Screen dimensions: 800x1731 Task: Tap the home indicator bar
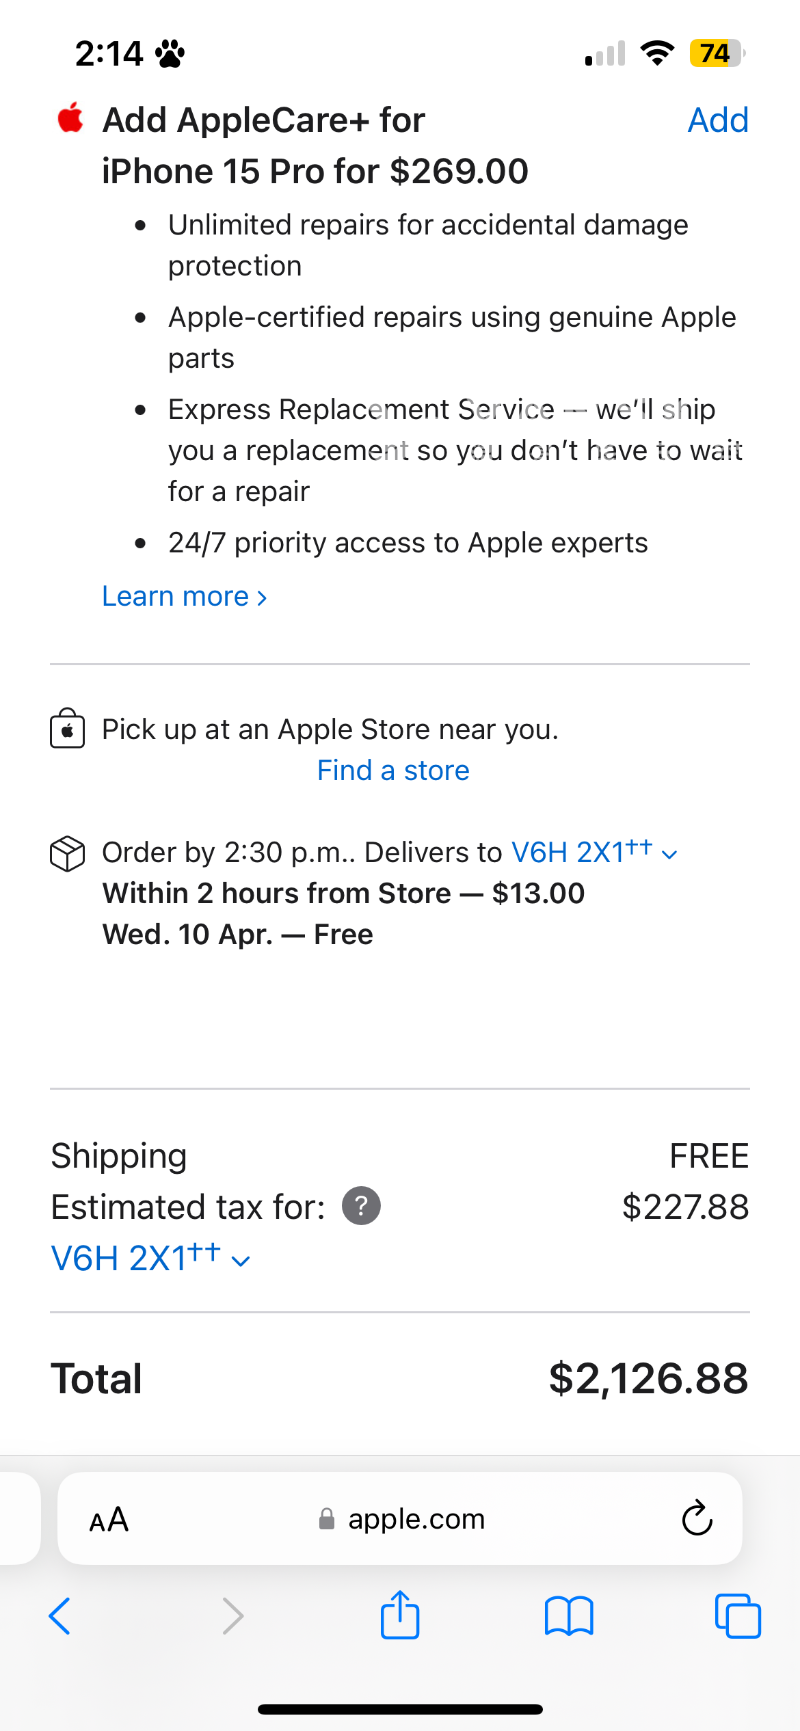click(x=400, y=1709)
